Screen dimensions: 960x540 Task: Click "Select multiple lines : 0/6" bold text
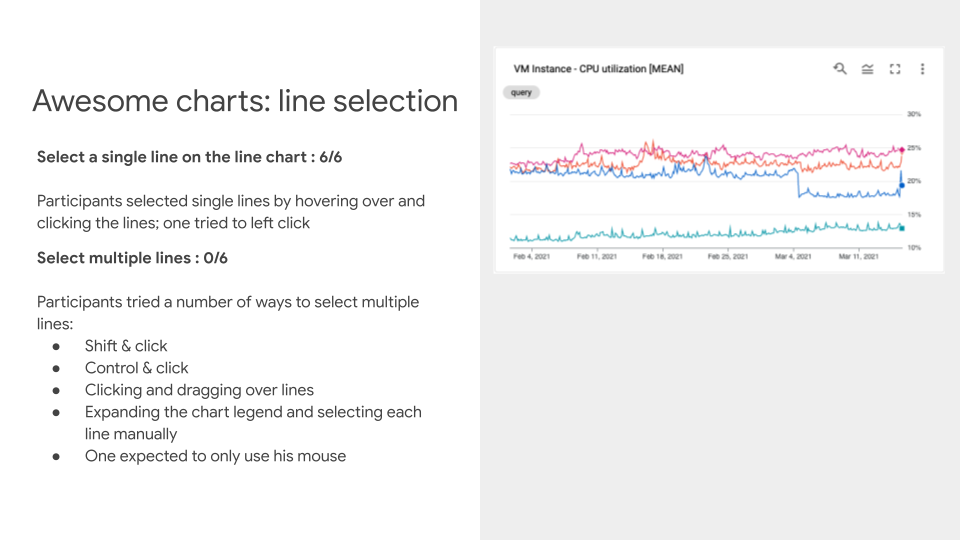(x=132, y=258)
